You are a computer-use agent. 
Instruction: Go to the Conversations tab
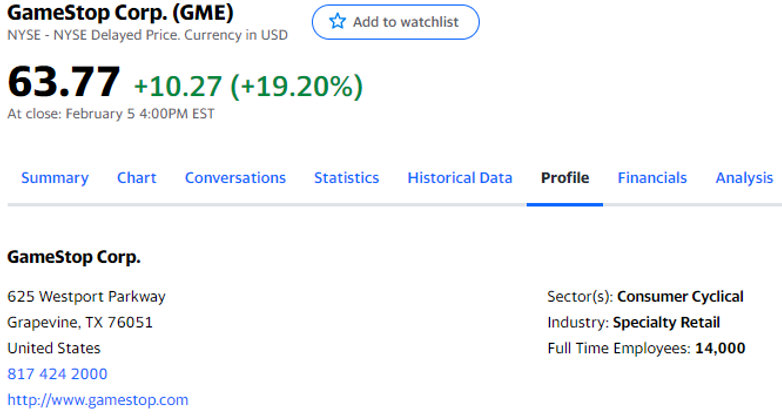coord(235,178)
